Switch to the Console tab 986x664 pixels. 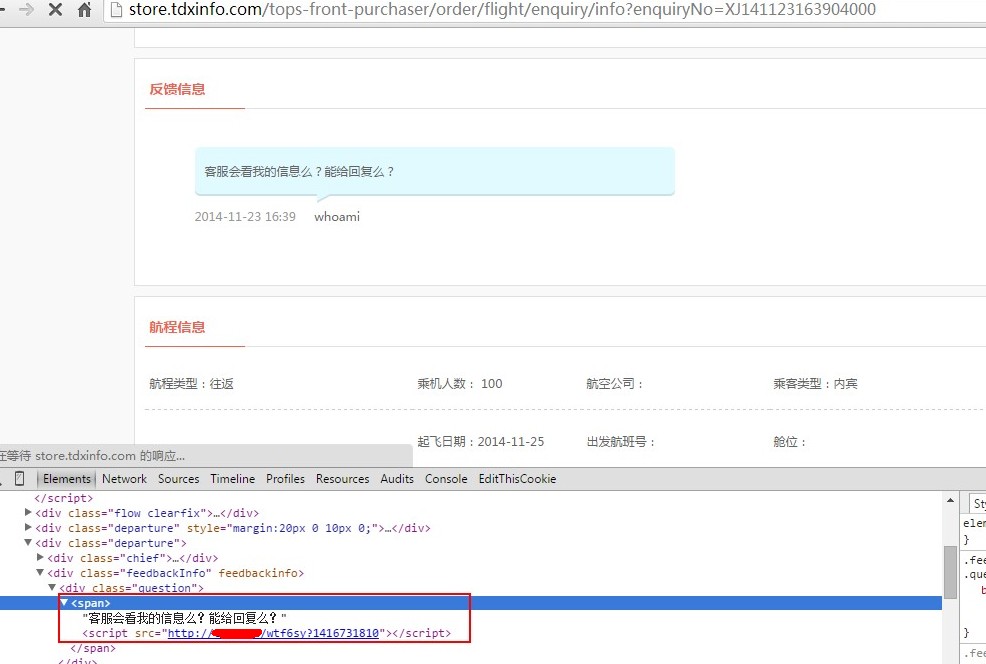click(x=446, y=479)
